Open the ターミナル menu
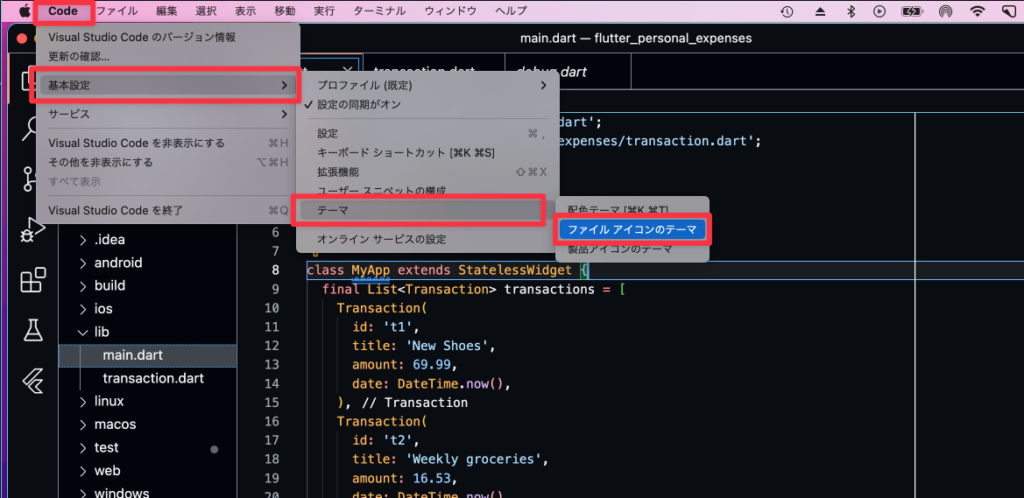Screen dimensions: 1024x498 pos(377,11)
